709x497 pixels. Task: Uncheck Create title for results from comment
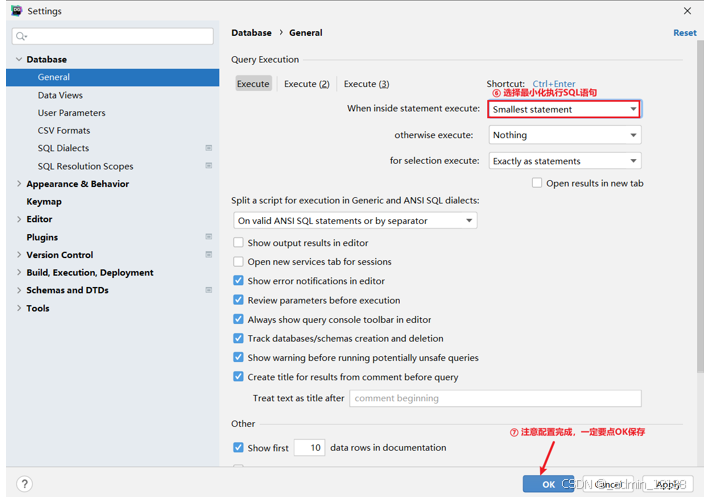point(238,377)
